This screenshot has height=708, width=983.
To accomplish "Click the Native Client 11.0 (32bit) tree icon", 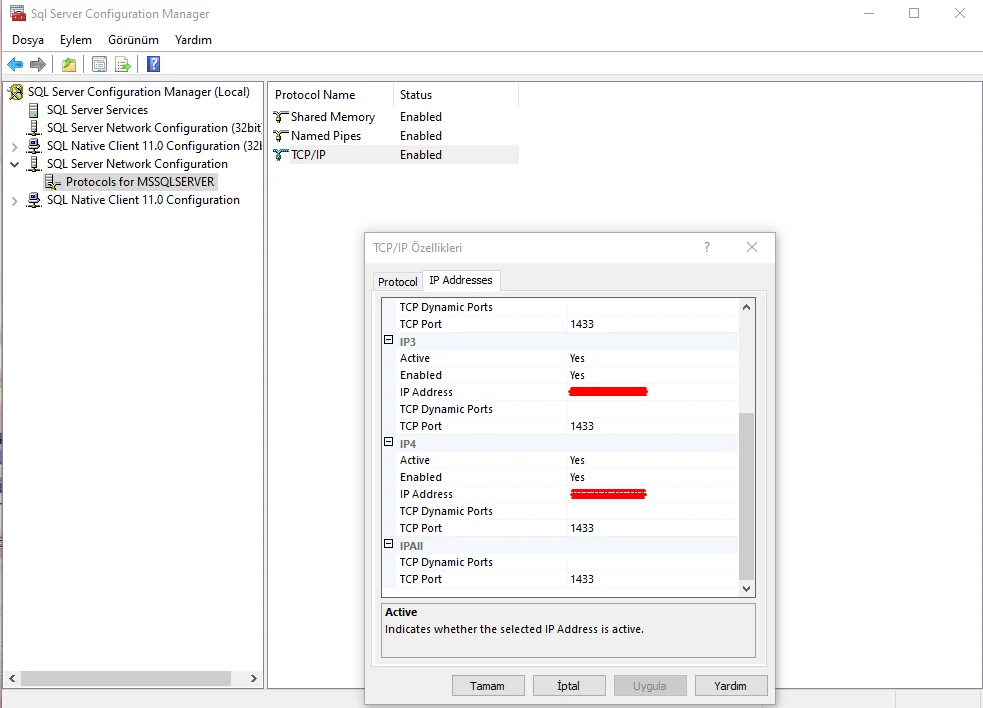I will click(34, 146).
